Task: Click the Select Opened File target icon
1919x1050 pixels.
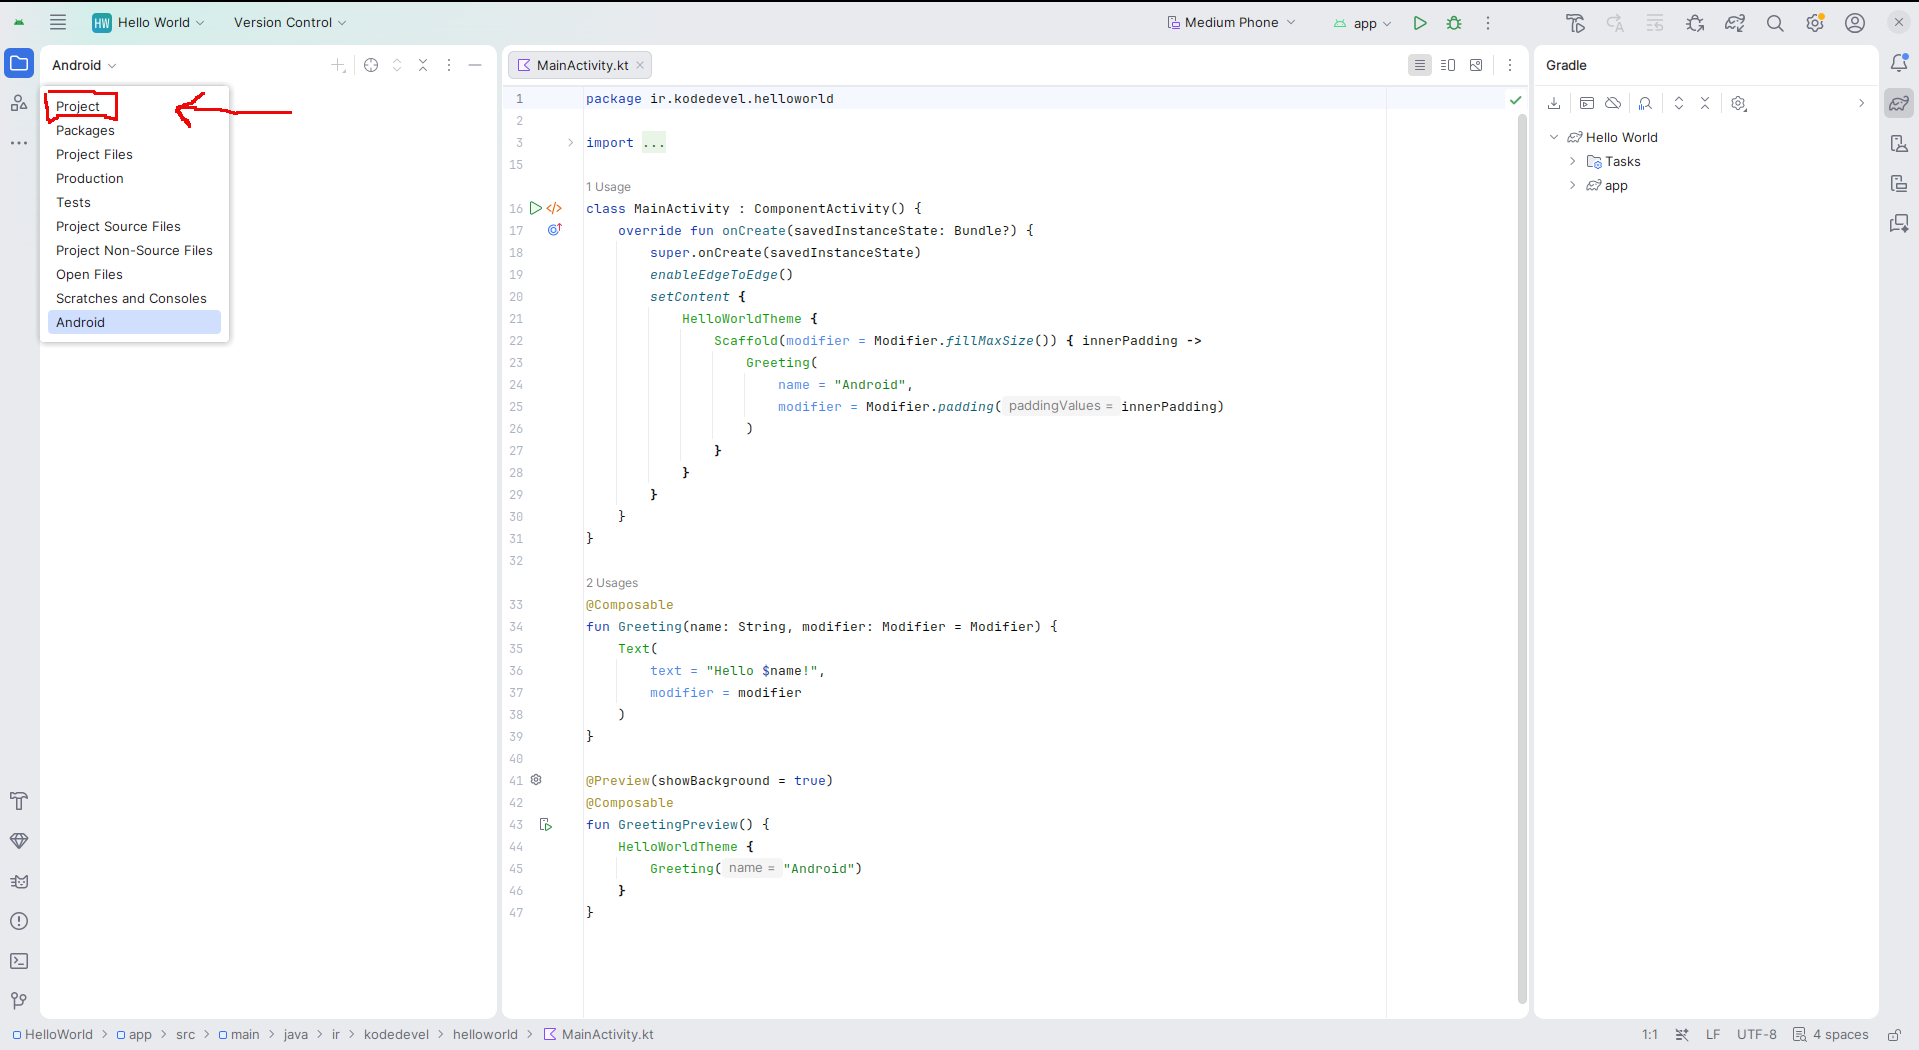Action: pyautogui.click(x=371, y=65)
